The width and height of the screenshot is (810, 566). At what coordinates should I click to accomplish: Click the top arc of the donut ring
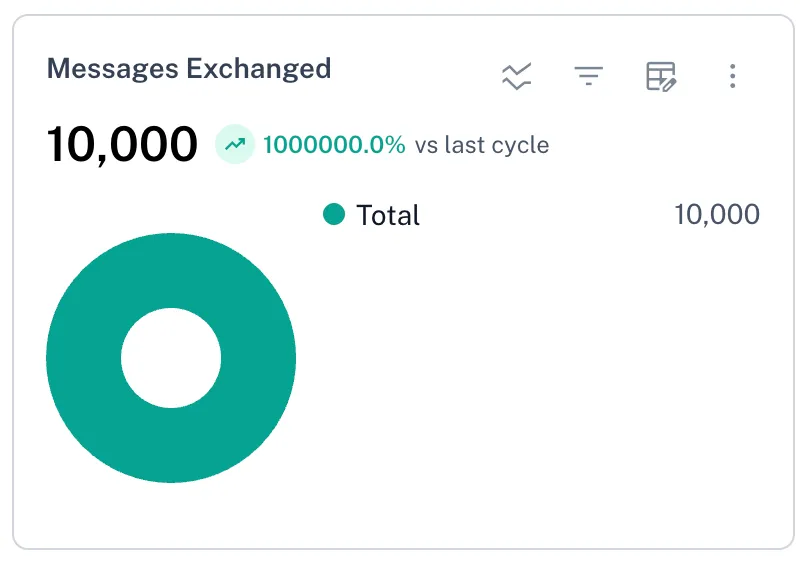171,271
